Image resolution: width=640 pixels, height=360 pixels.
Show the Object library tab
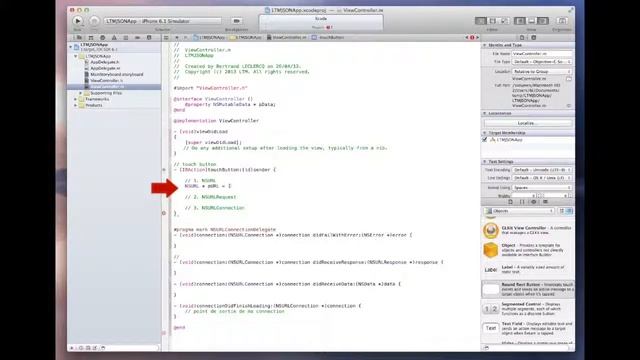[x=533, y=202]
